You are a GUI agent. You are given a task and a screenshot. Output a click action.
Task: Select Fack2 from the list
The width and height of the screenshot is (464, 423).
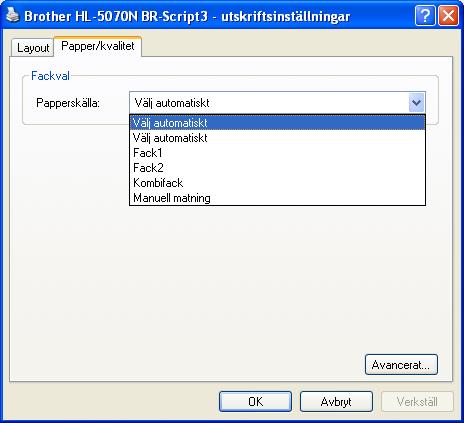(x=277, y=168)
